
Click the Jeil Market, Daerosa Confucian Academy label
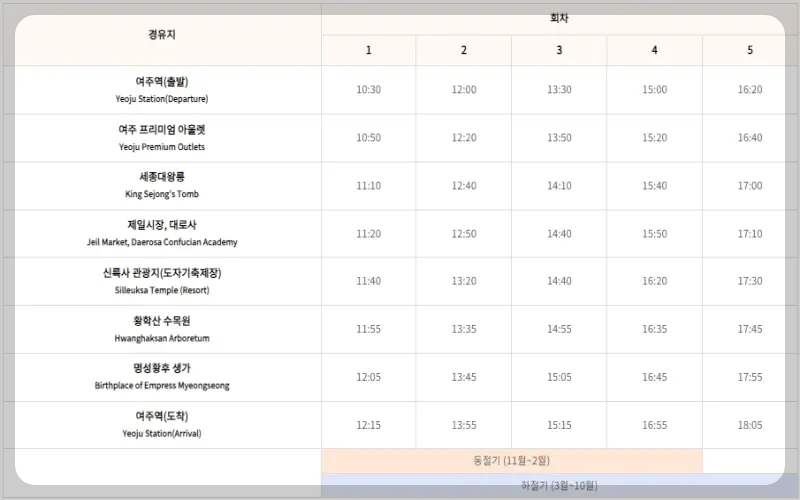[x=162, y=233]
